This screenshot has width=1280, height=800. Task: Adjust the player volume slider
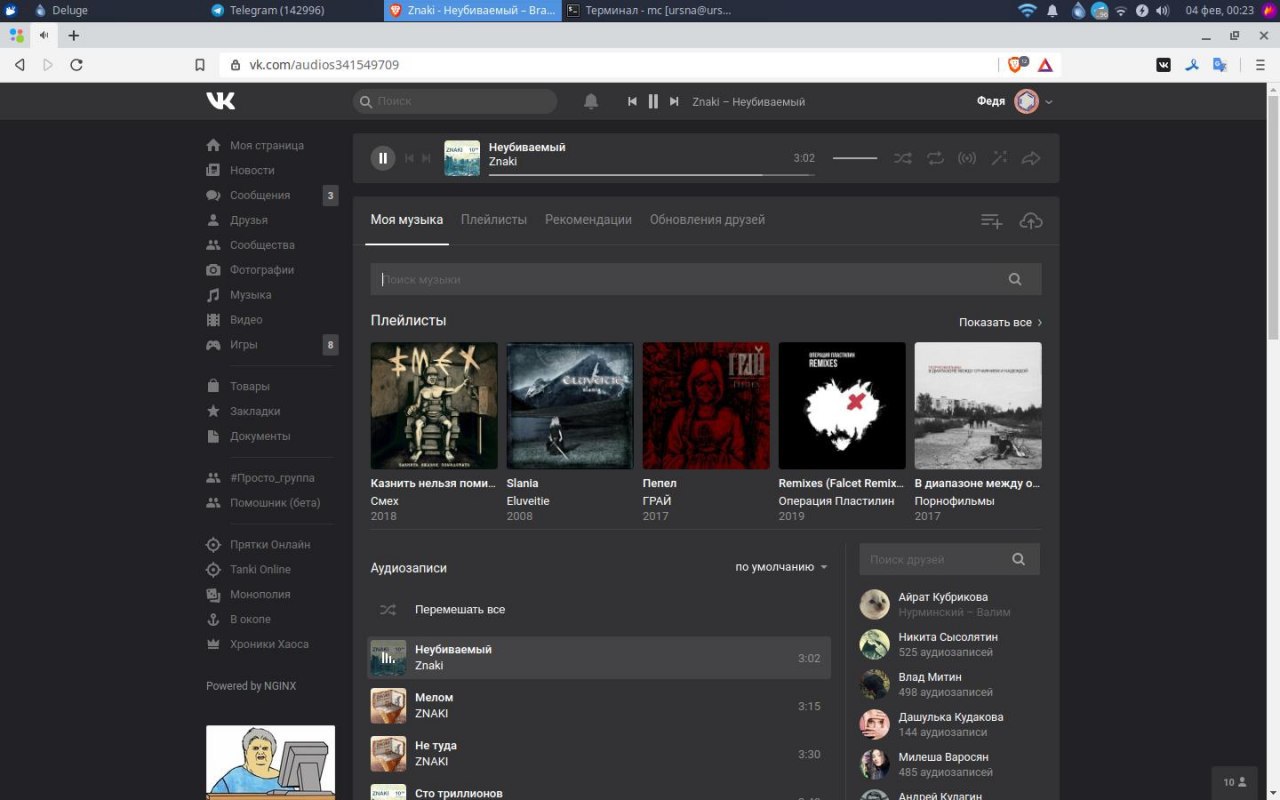click(855, 158)
